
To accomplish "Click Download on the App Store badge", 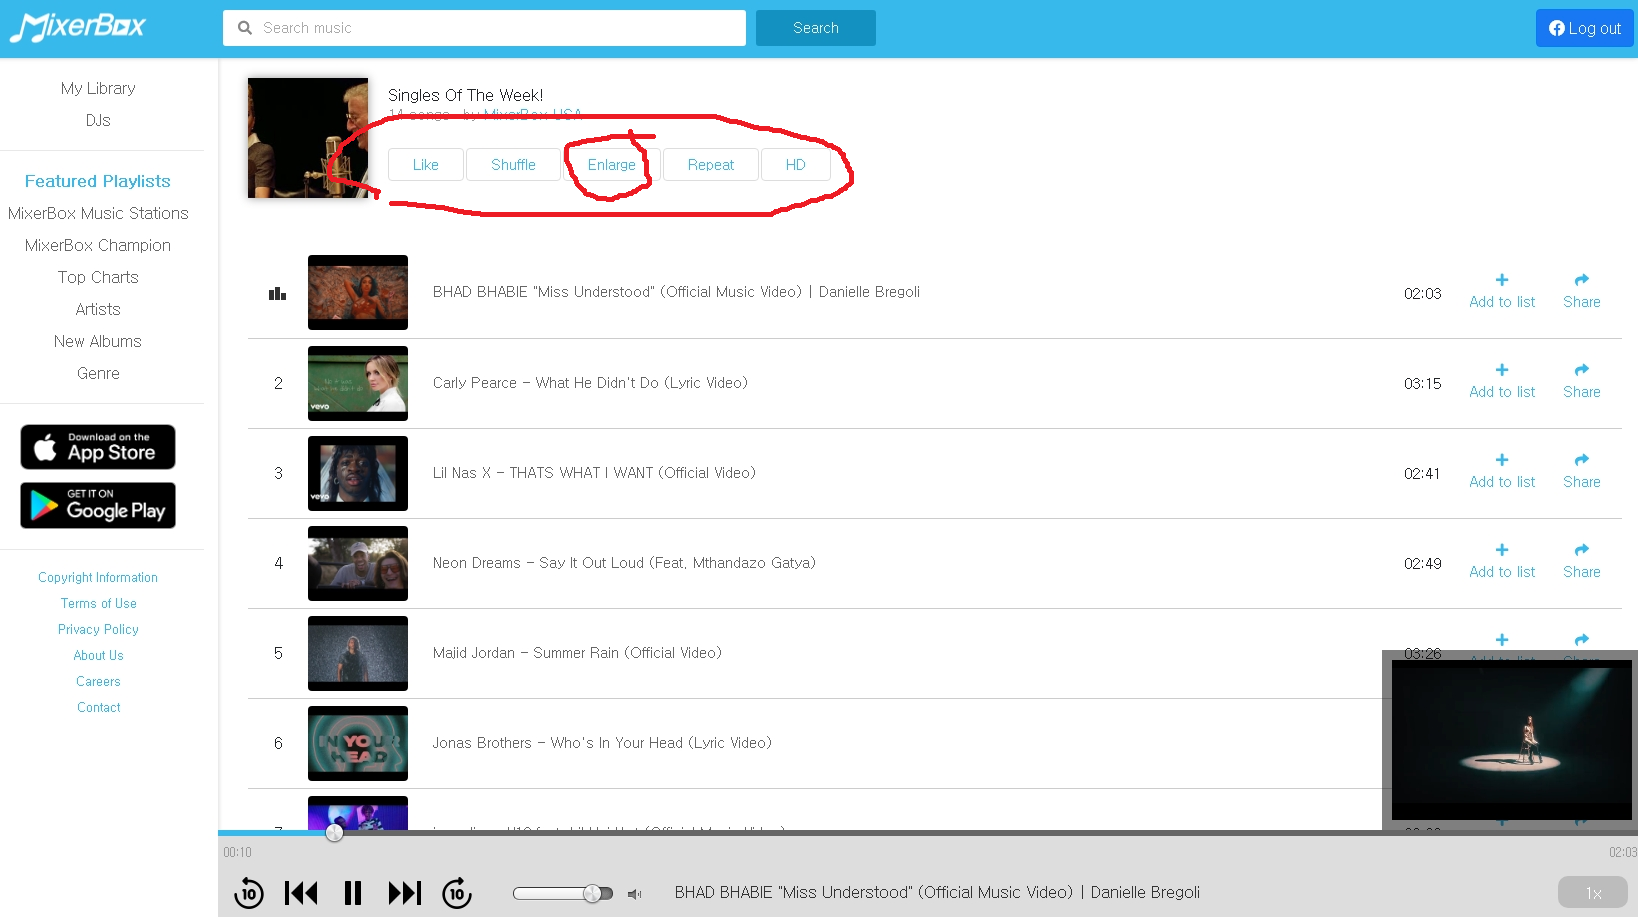I will click(x=98, y=447).
